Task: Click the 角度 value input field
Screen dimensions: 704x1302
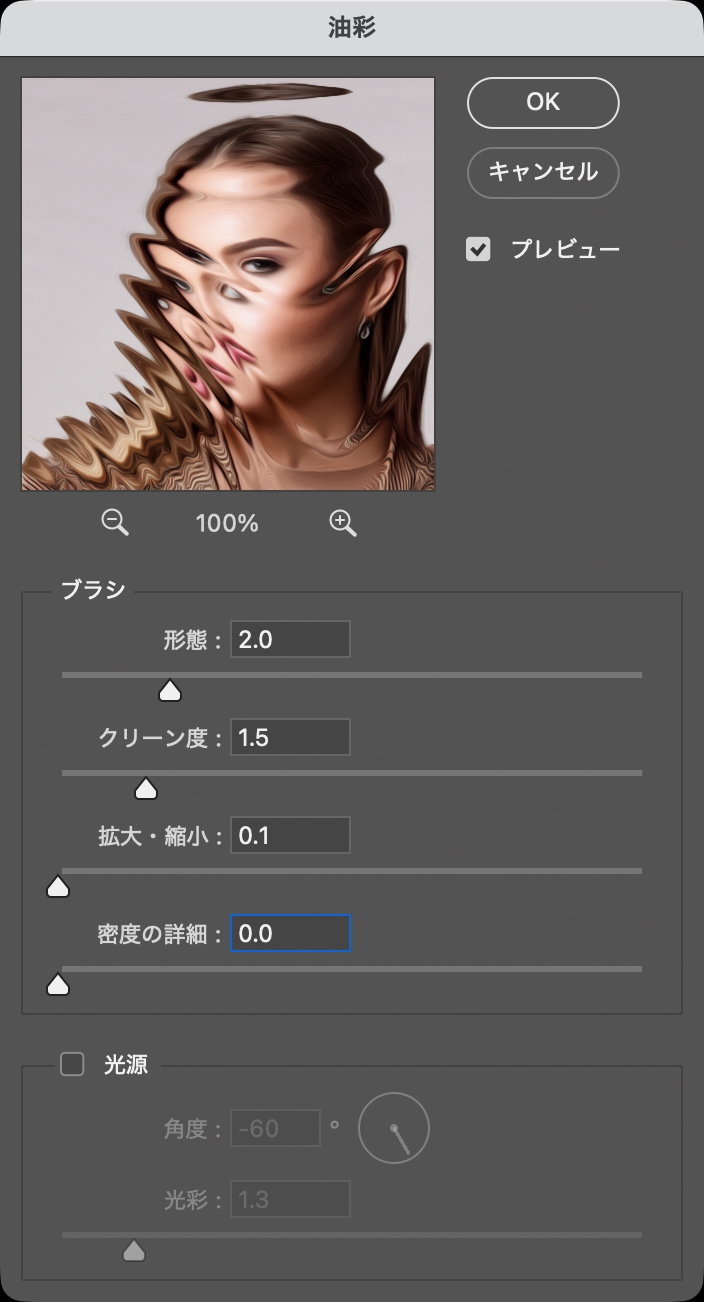Action: pos(275,1128)
